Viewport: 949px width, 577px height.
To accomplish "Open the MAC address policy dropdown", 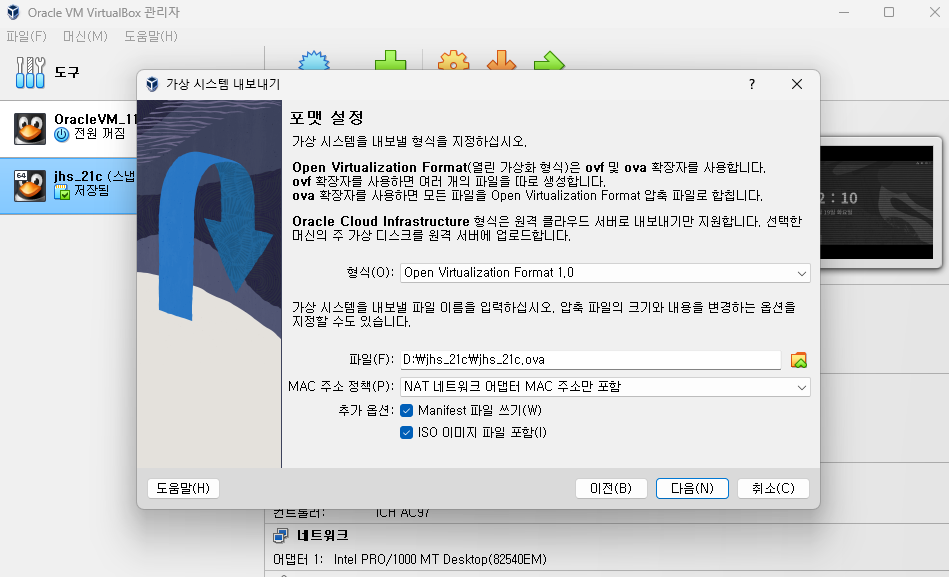I will [x=605, y=387].
